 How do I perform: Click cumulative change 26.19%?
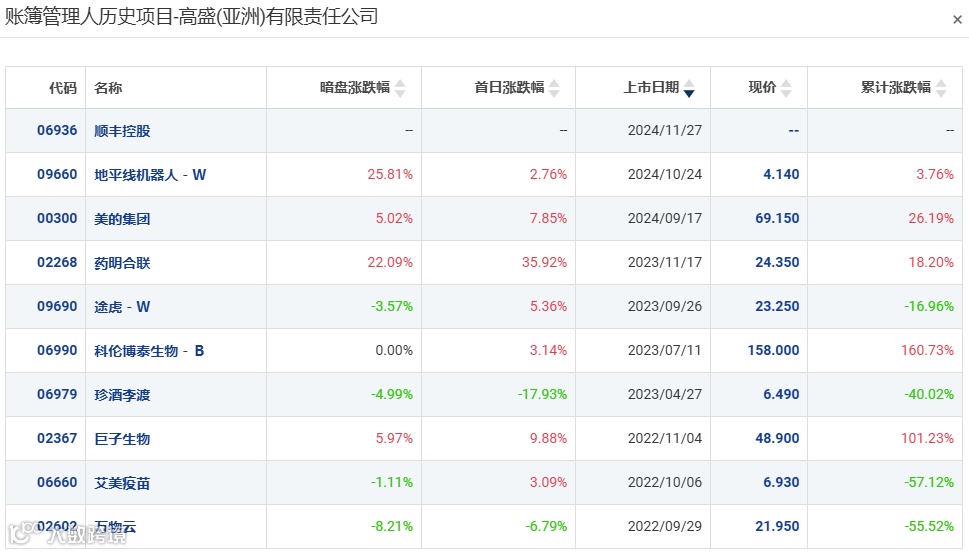click(931, 218)
